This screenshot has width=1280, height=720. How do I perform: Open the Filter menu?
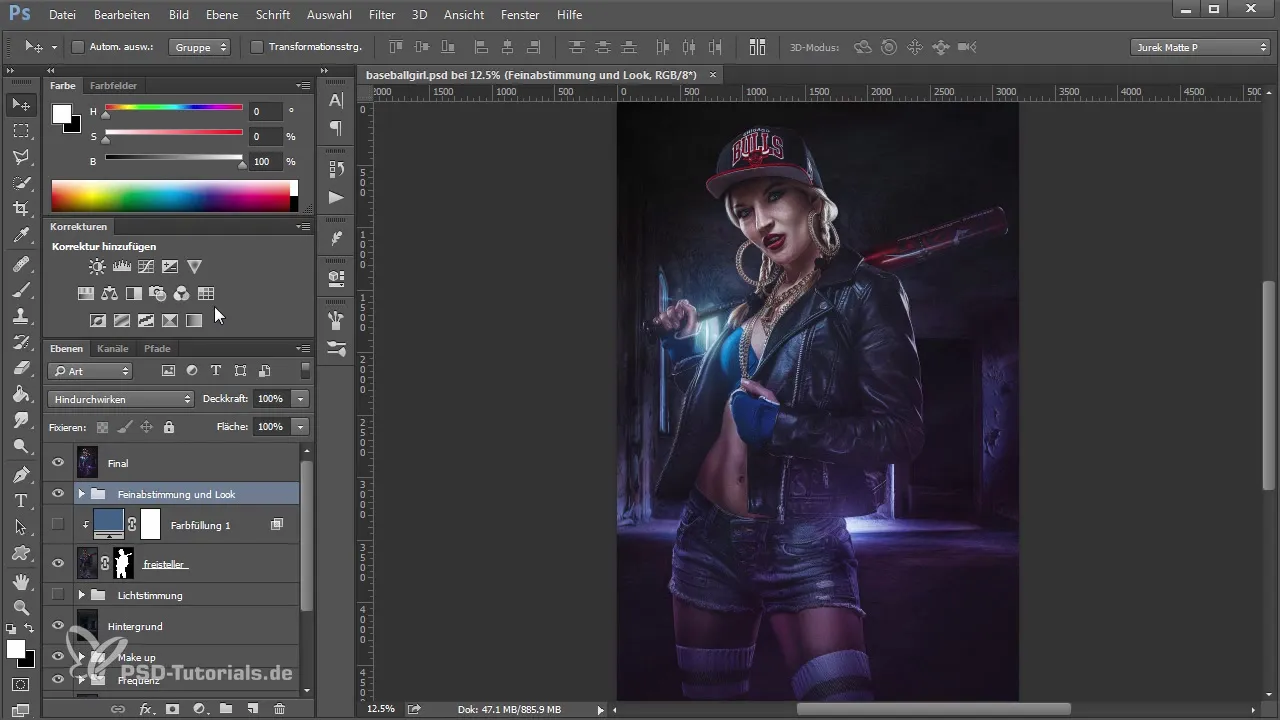click(x=381, y=15)
